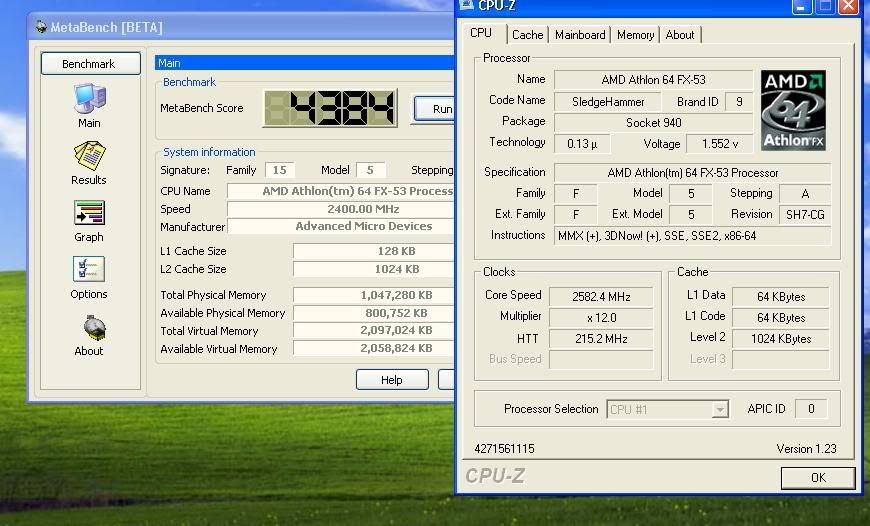Click the CPU-Z title bar app icon

(x=467, y=4)
